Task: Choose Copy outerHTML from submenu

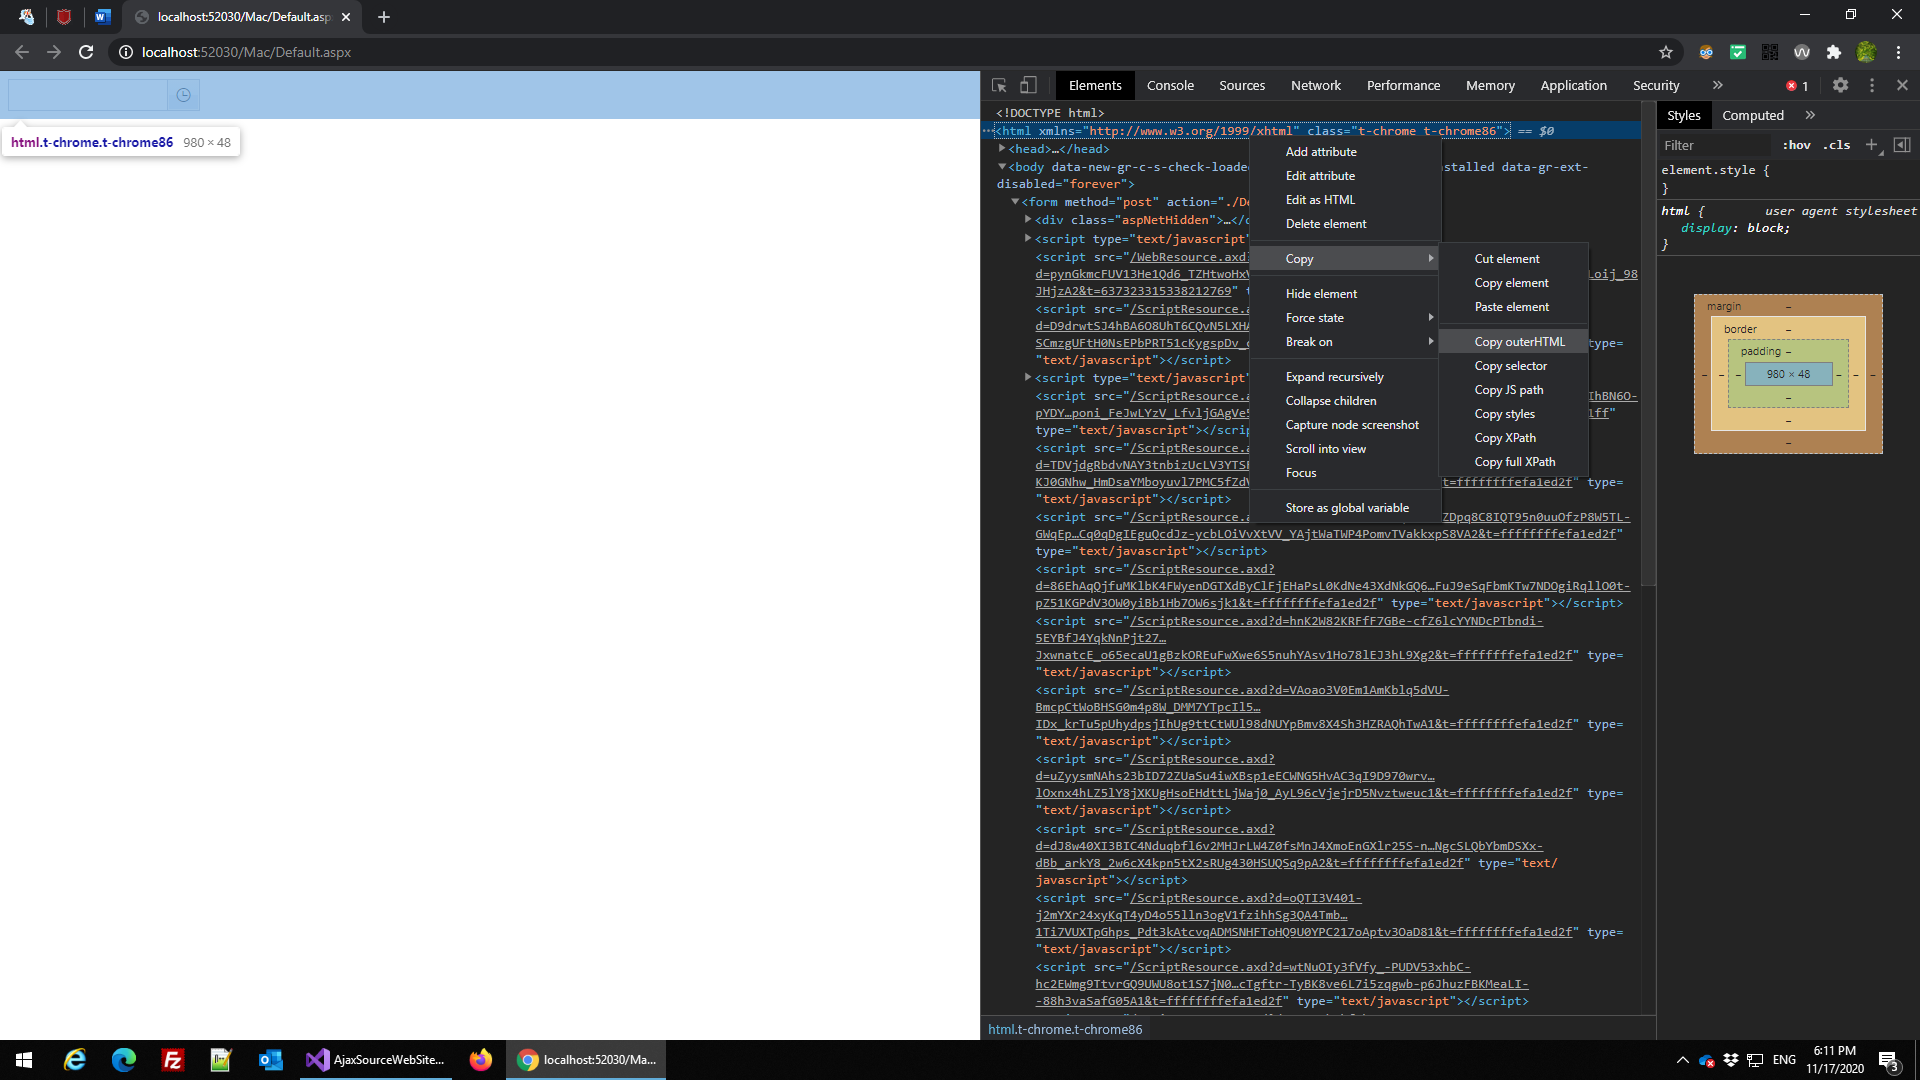Action: pyautogui.click(x=1519, y=342)
